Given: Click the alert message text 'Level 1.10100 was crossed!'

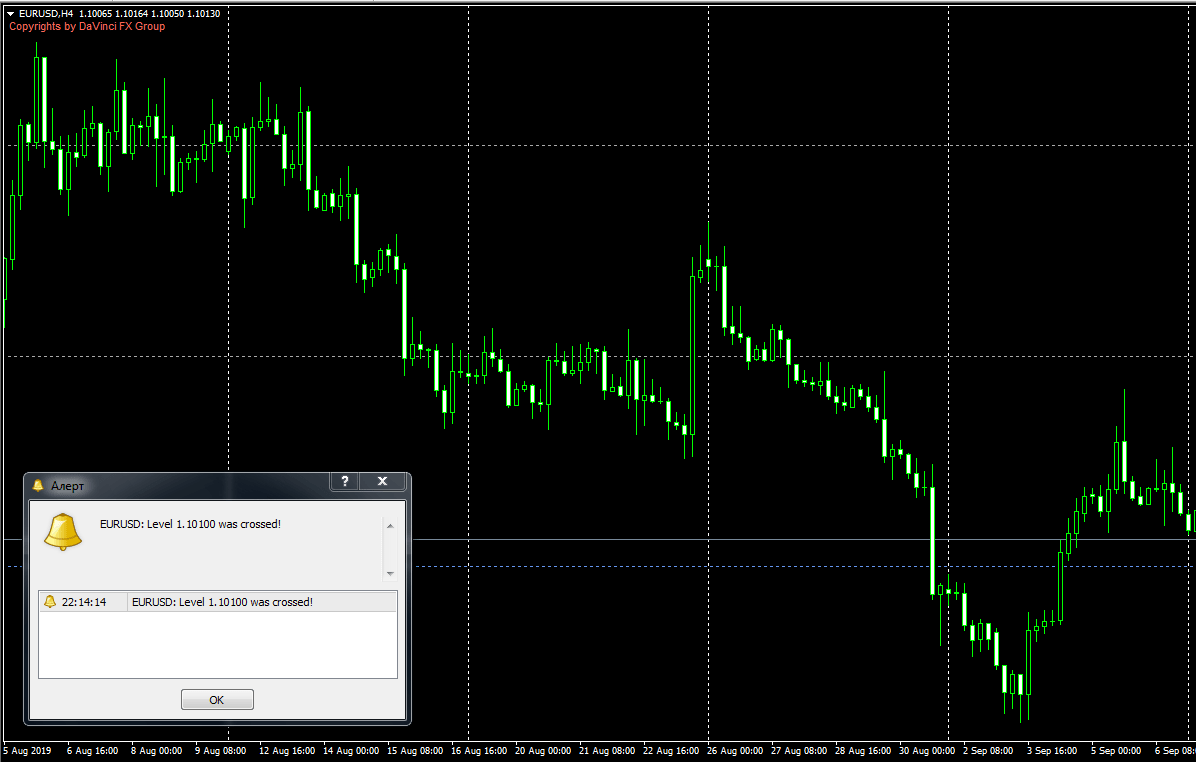Looking at the screenshot, I should (214, 524).
